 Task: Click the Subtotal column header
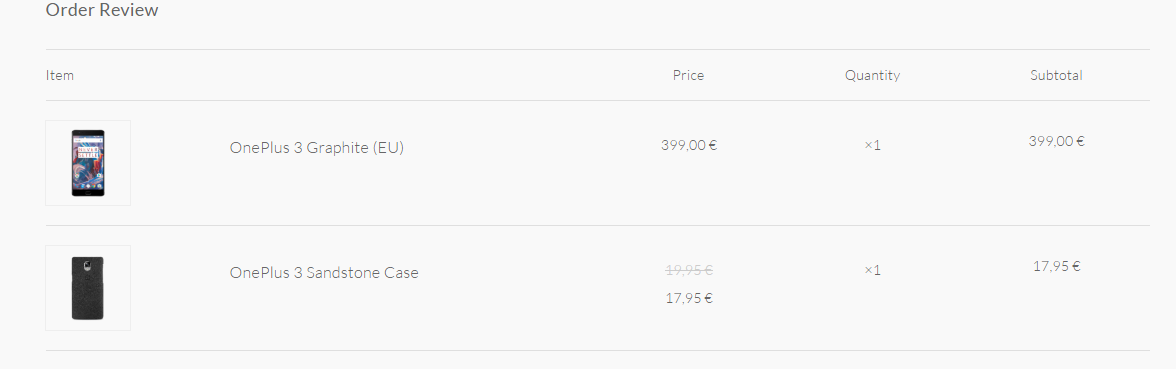tap(1056, 75)
